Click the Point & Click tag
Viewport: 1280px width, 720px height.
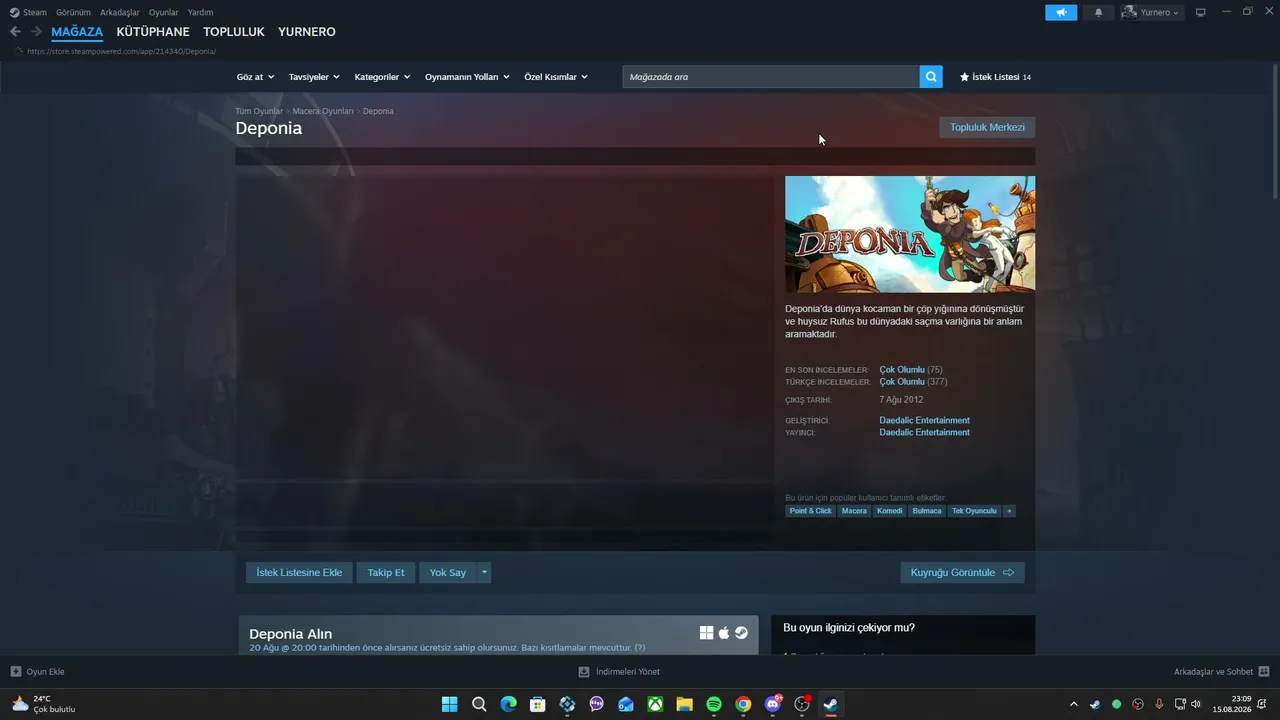[x=810, y=511]
